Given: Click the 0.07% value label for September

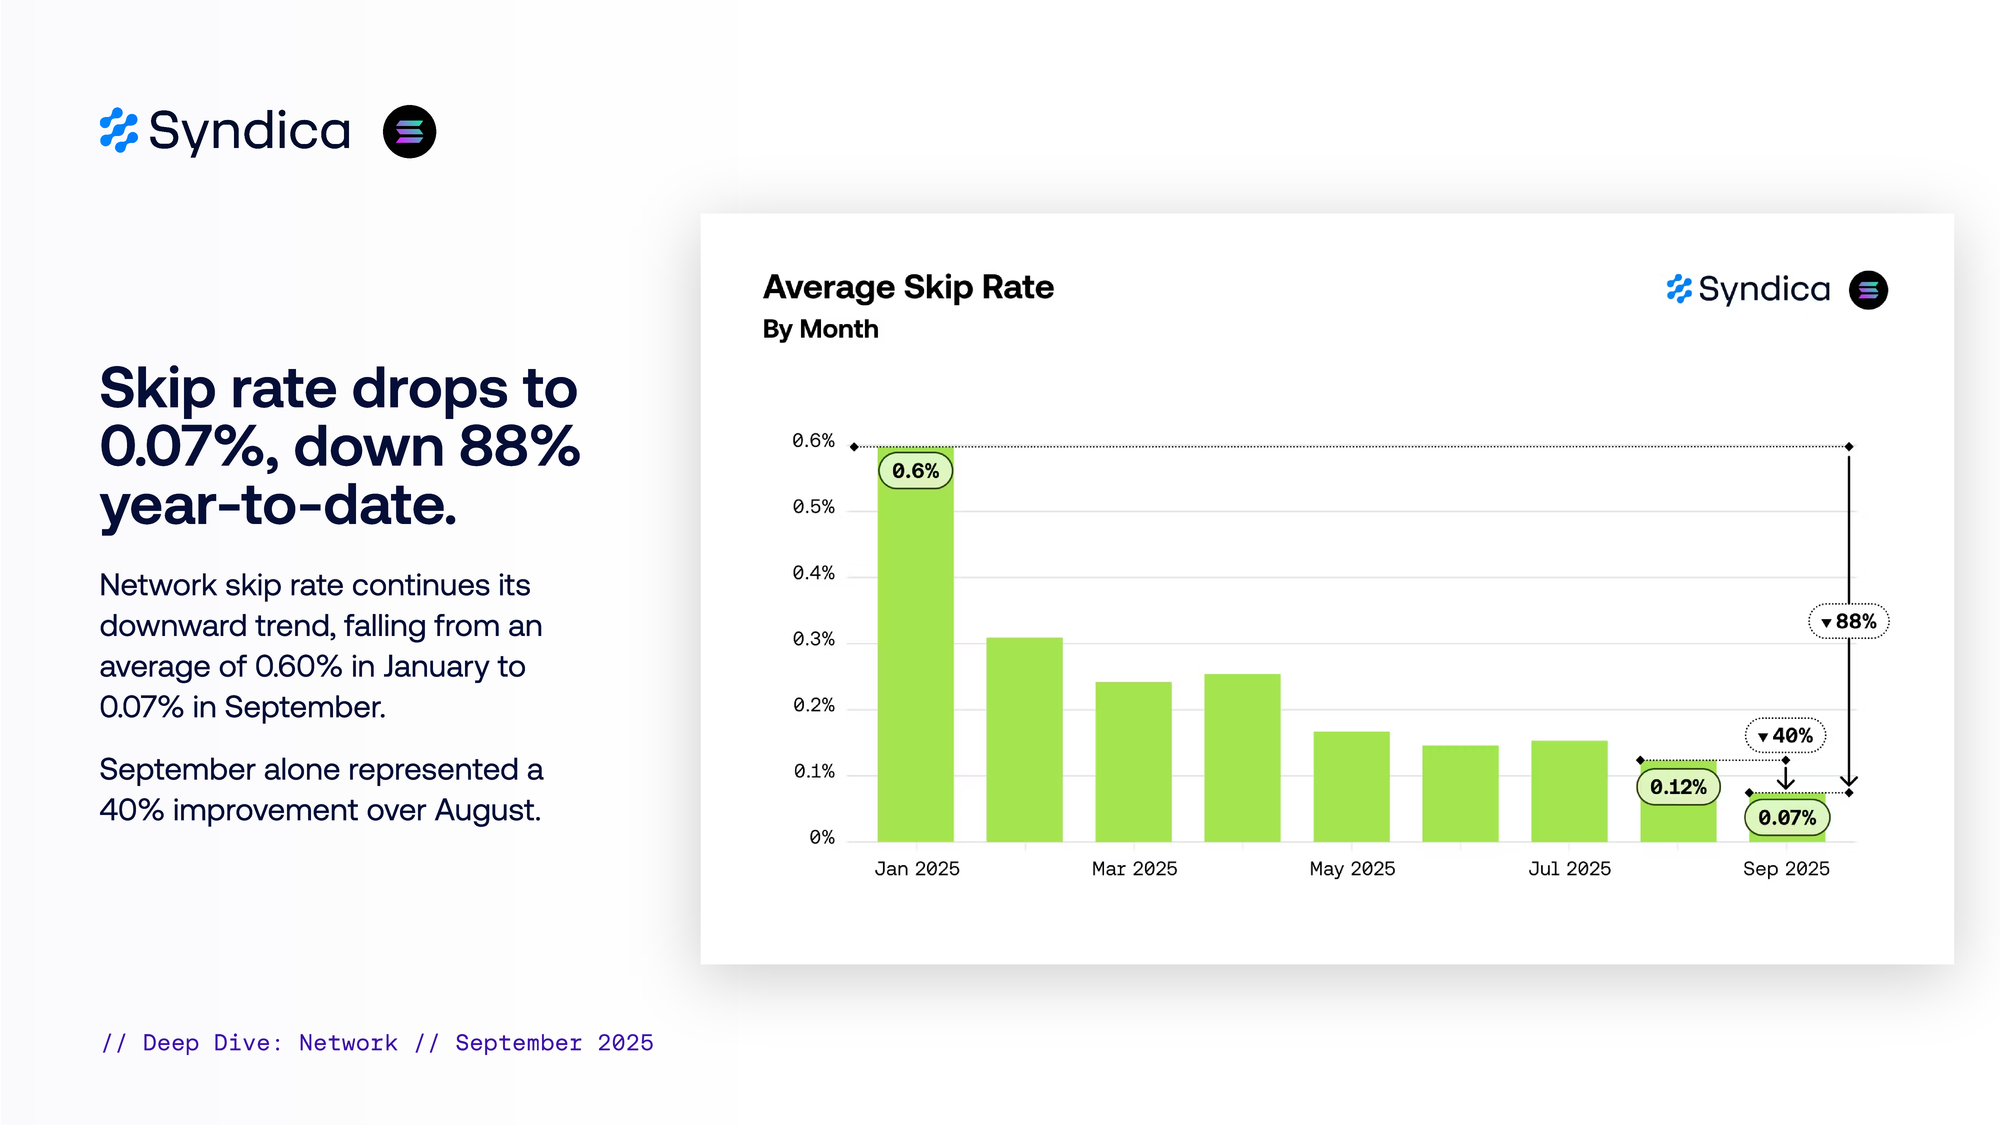Looking at the screenshot, I should (1787, 818).
